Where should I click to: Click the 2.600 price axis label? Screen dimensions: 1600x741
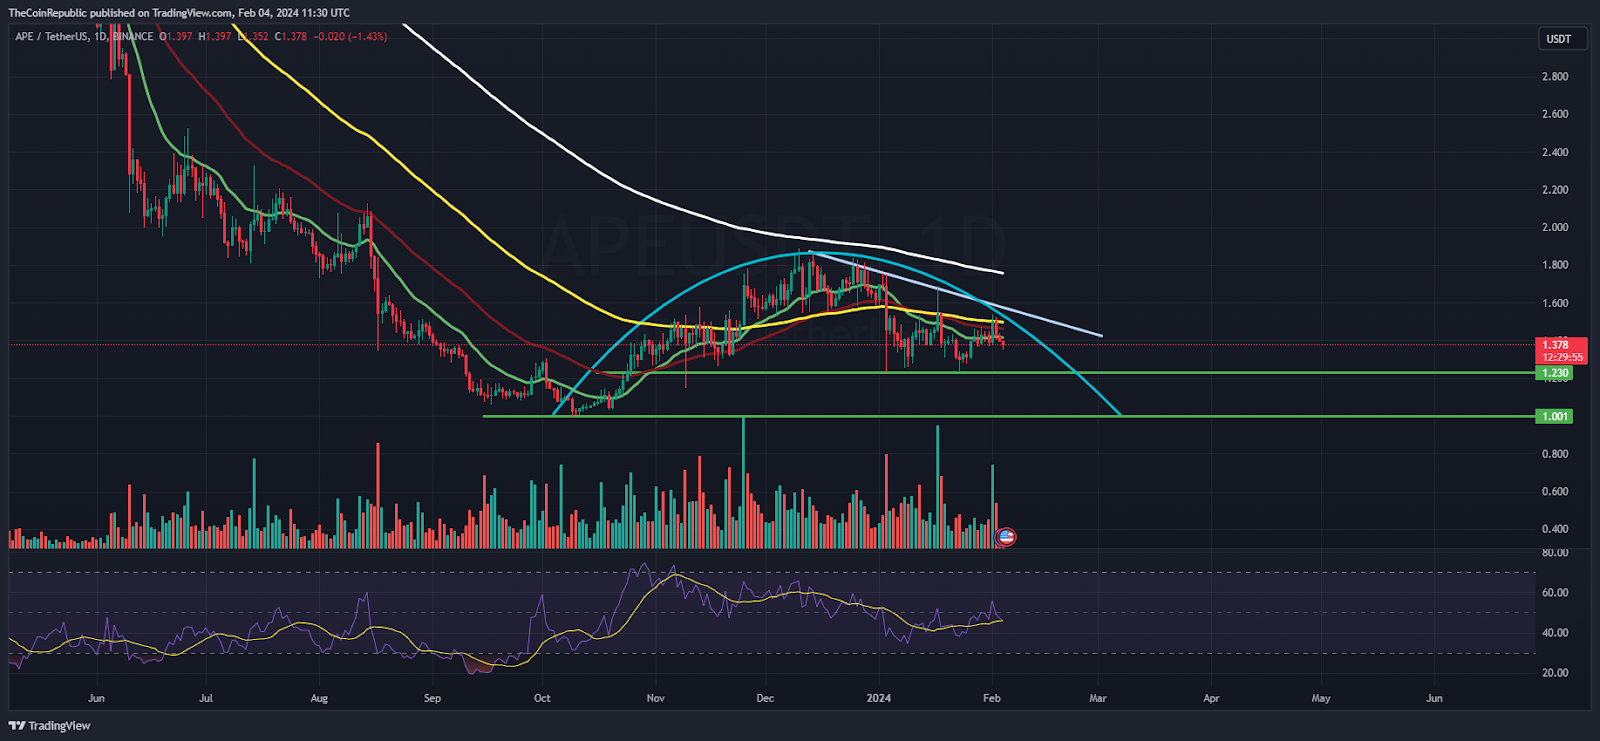[x=1555, y=114]
